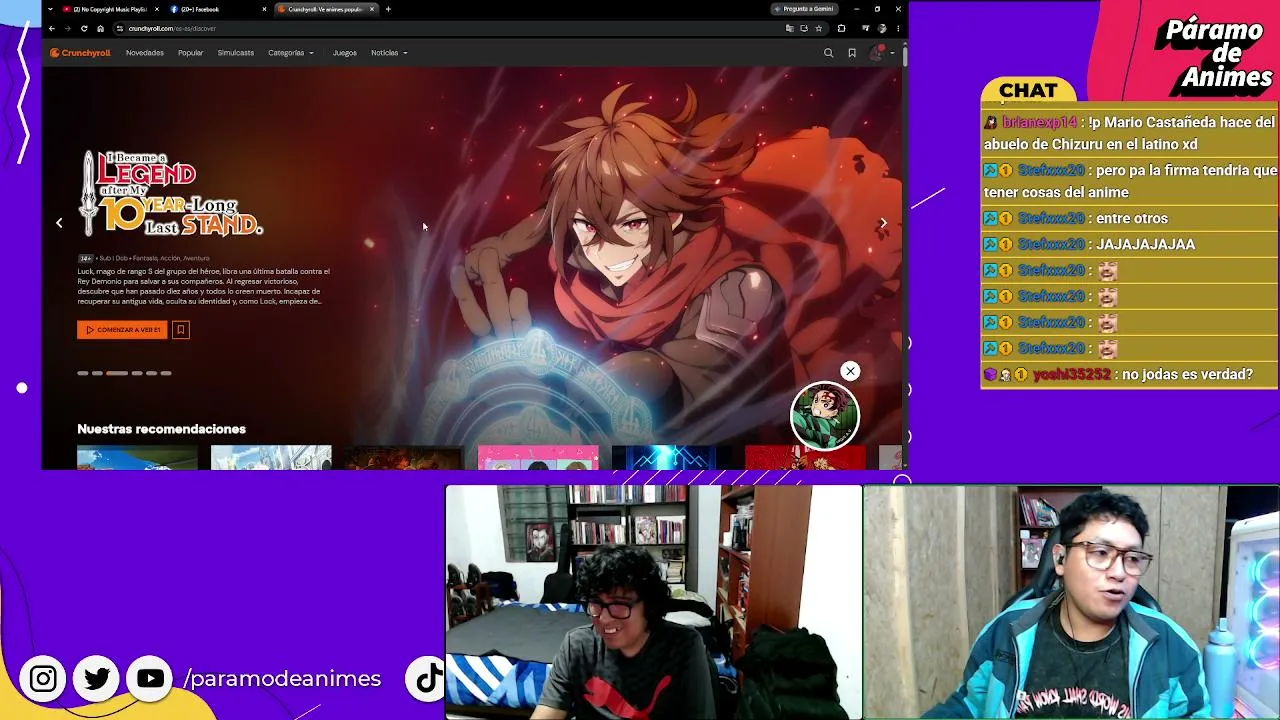1280x720 pixels.
Task: Open a new browser tab
Action: click(x=388, y=9)
